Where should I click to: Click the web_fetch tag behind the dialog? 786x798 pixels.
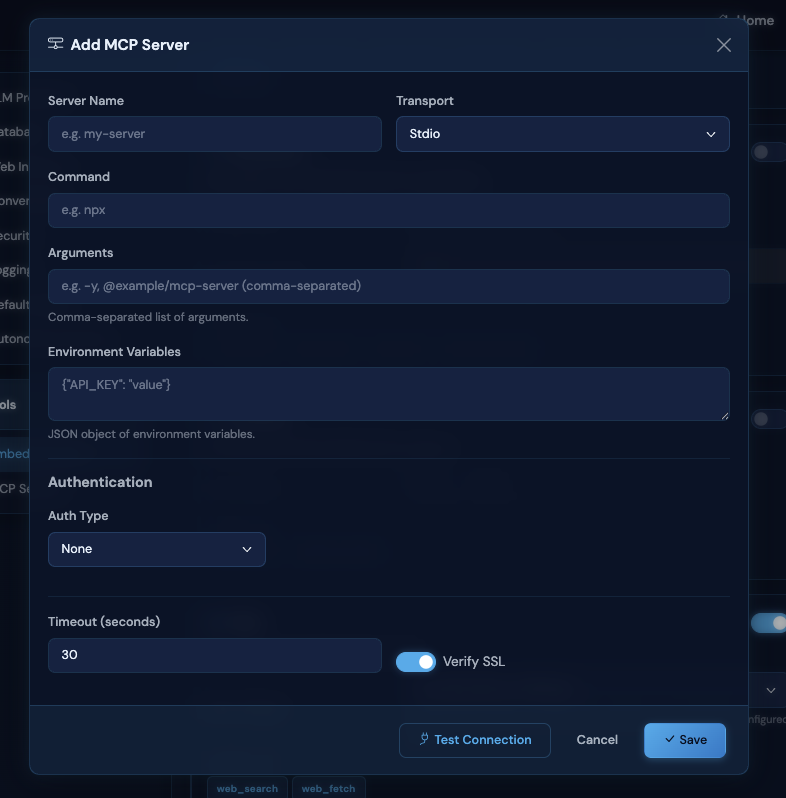[328, 788]
